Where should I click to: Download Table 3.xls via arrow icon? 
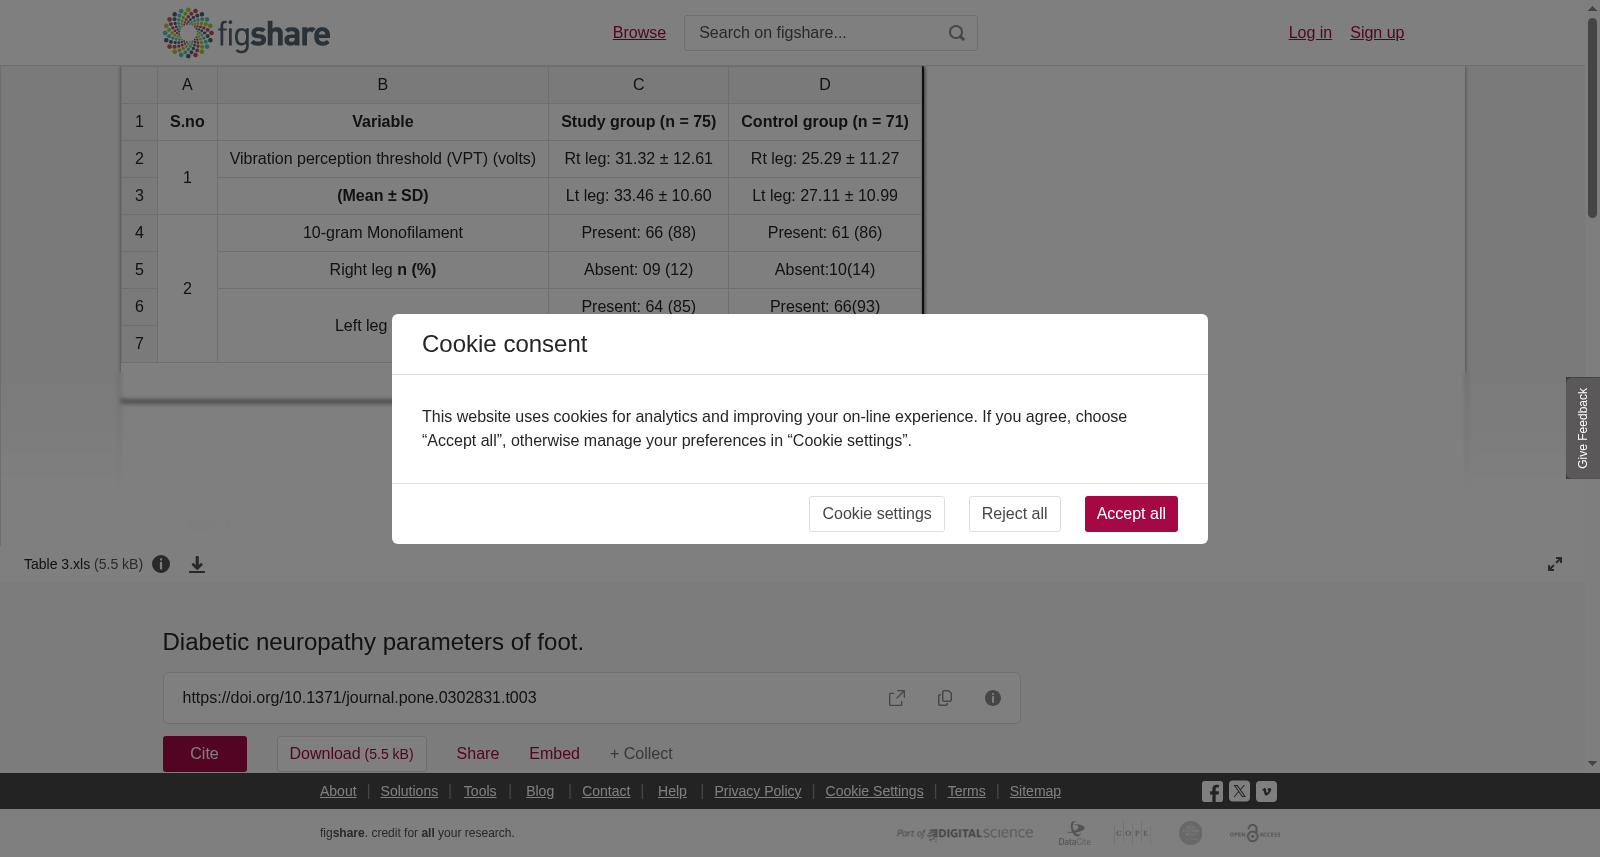[197, 565]
